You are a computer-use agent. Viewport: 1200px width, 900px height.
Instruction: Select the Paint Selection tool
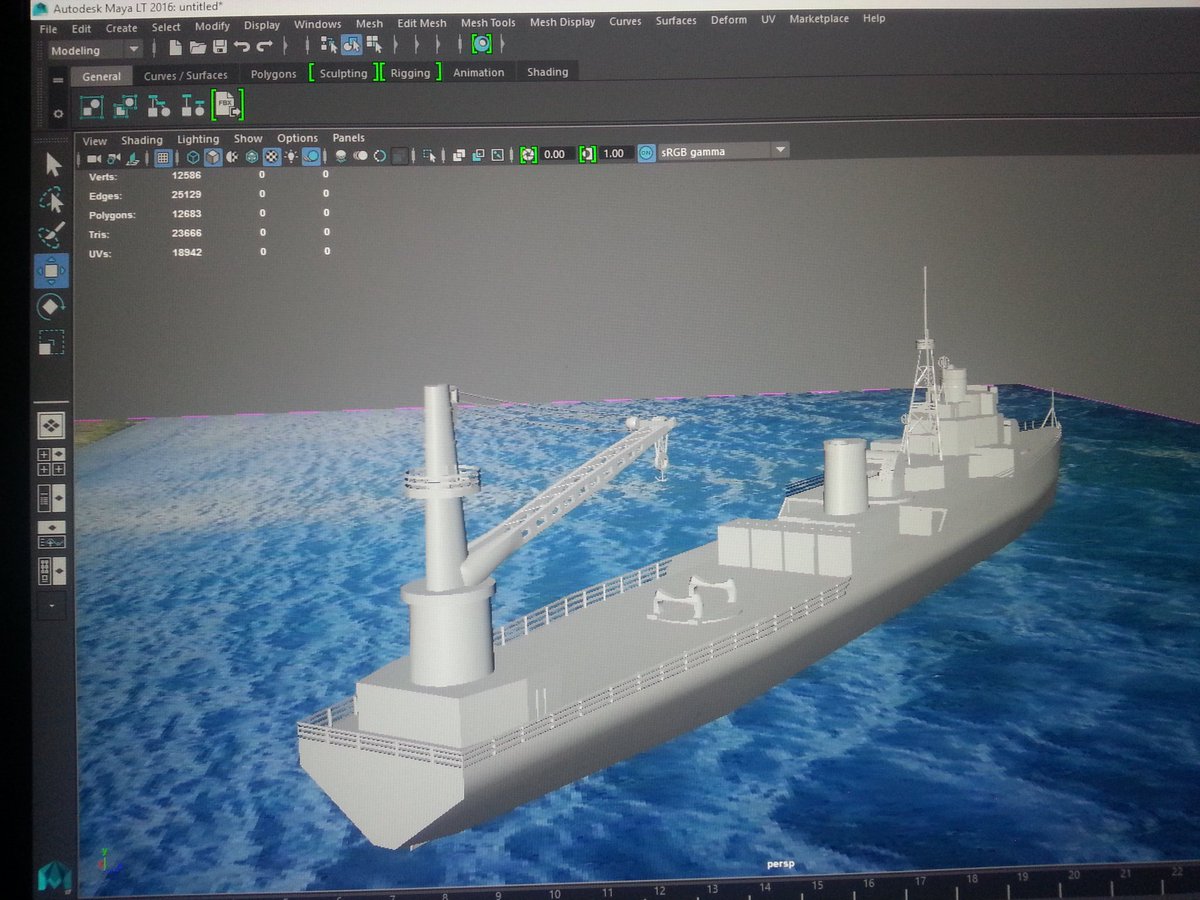point(51,236)
